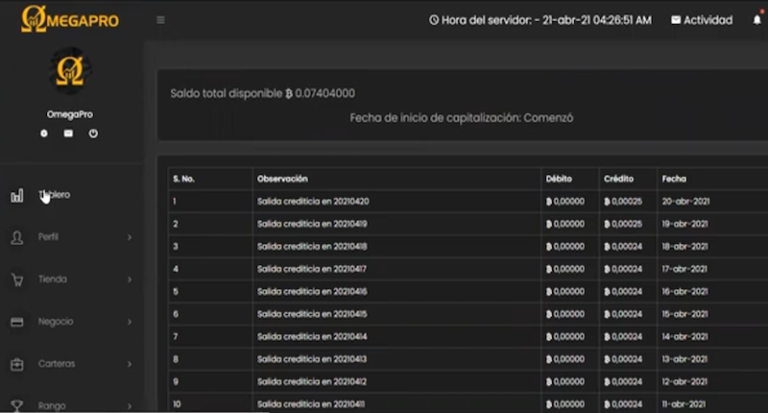Screen dimensions: 768x413
Task: Click the Rango trophy icon
Action: 17,405
